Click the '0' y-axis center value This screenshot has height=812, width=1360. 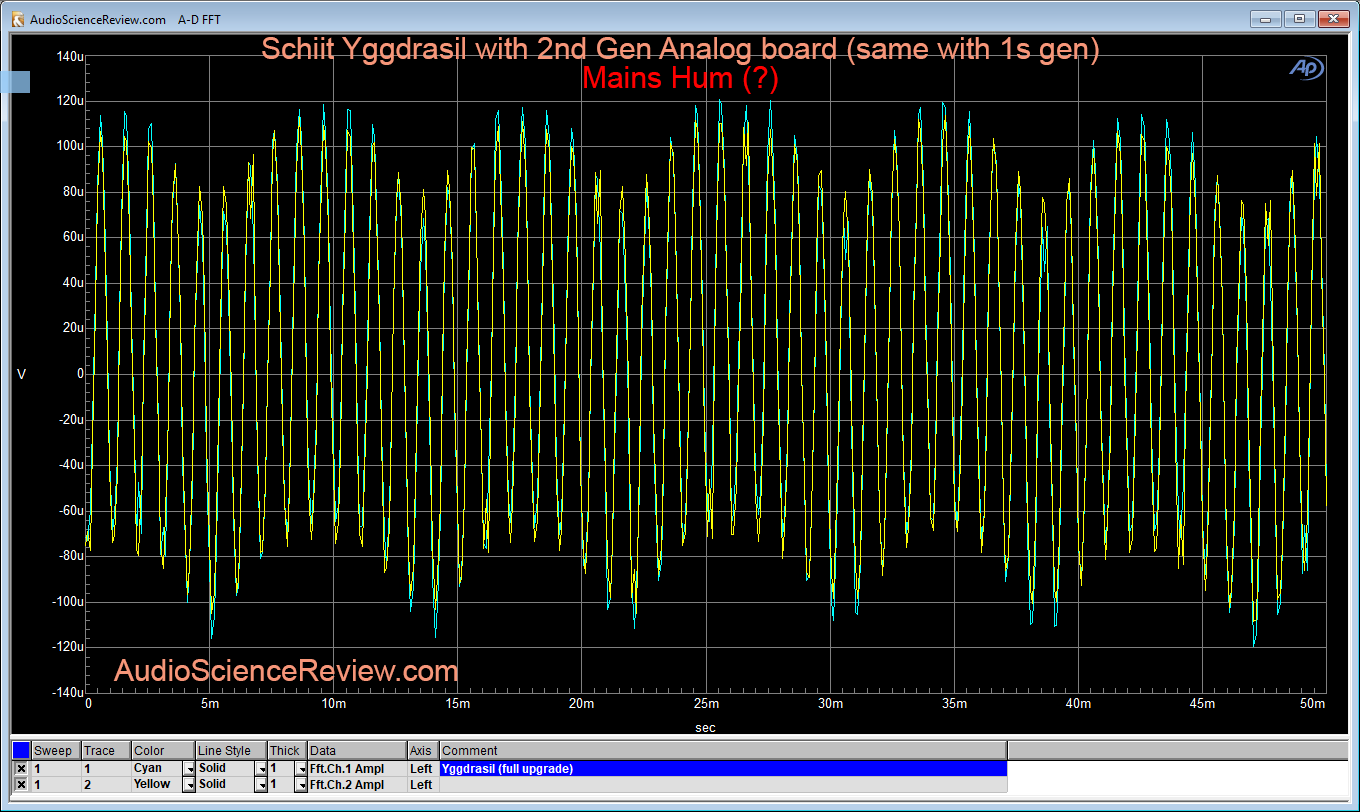point(78,374)
